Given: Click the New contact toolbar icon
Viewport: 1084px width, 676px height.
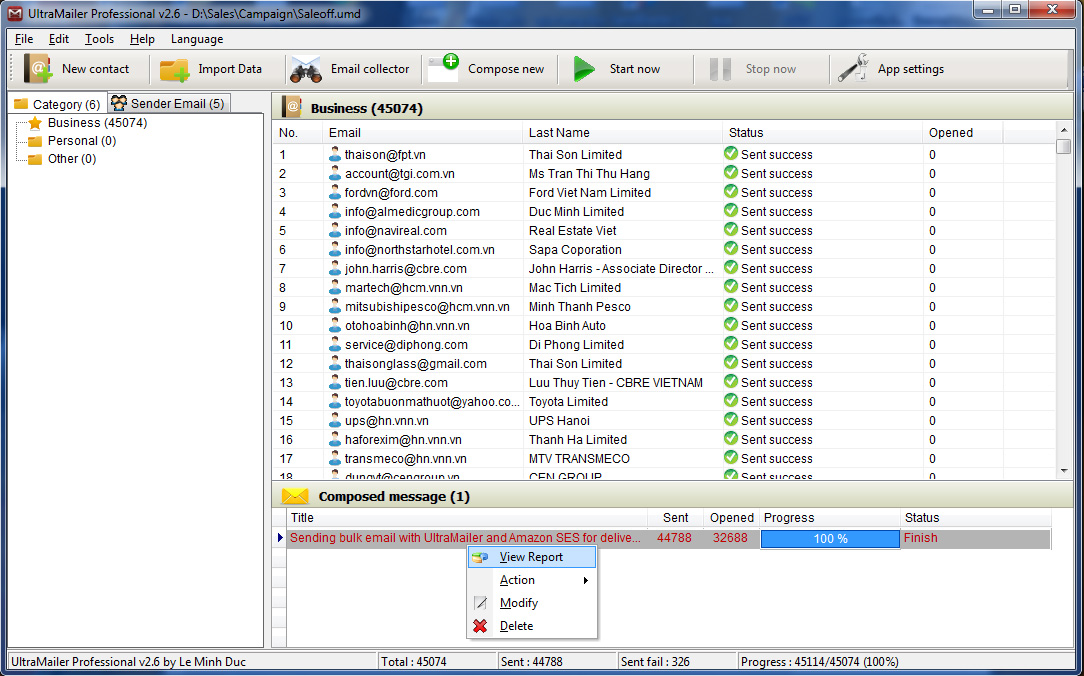Looking at the screenshot, I should pyautogui.click(x=39, y=69).
